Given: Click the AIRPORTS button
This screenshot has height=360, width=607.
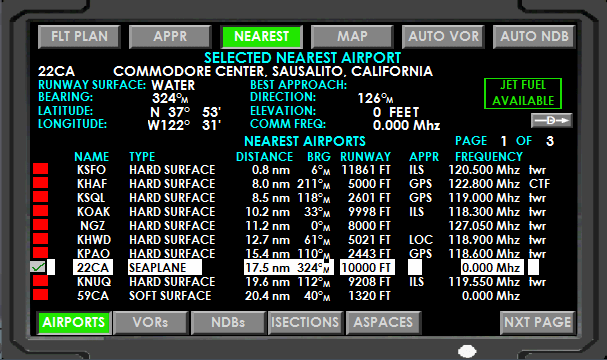Looking at the screenshot, I should point(74,322).
